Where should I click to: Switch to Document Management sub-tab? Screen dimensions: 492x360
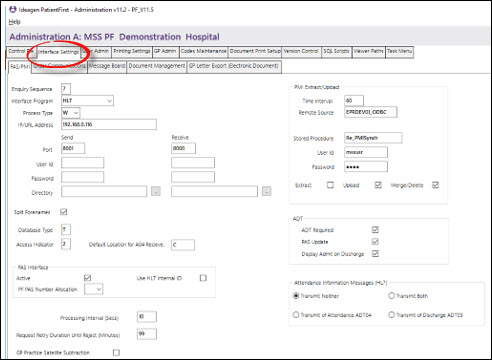(157, 66)
